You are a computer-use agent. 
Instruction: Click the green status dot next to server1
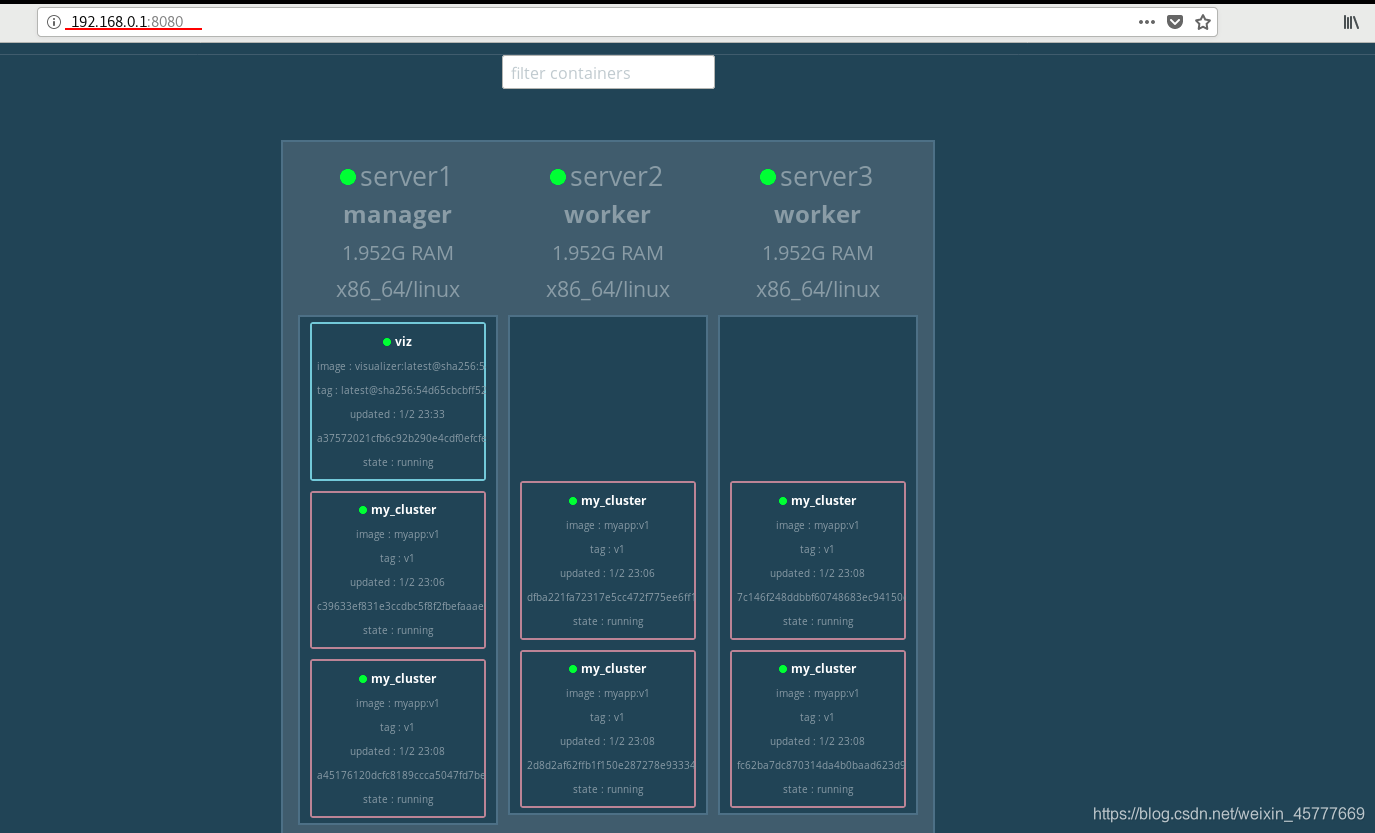348,177
